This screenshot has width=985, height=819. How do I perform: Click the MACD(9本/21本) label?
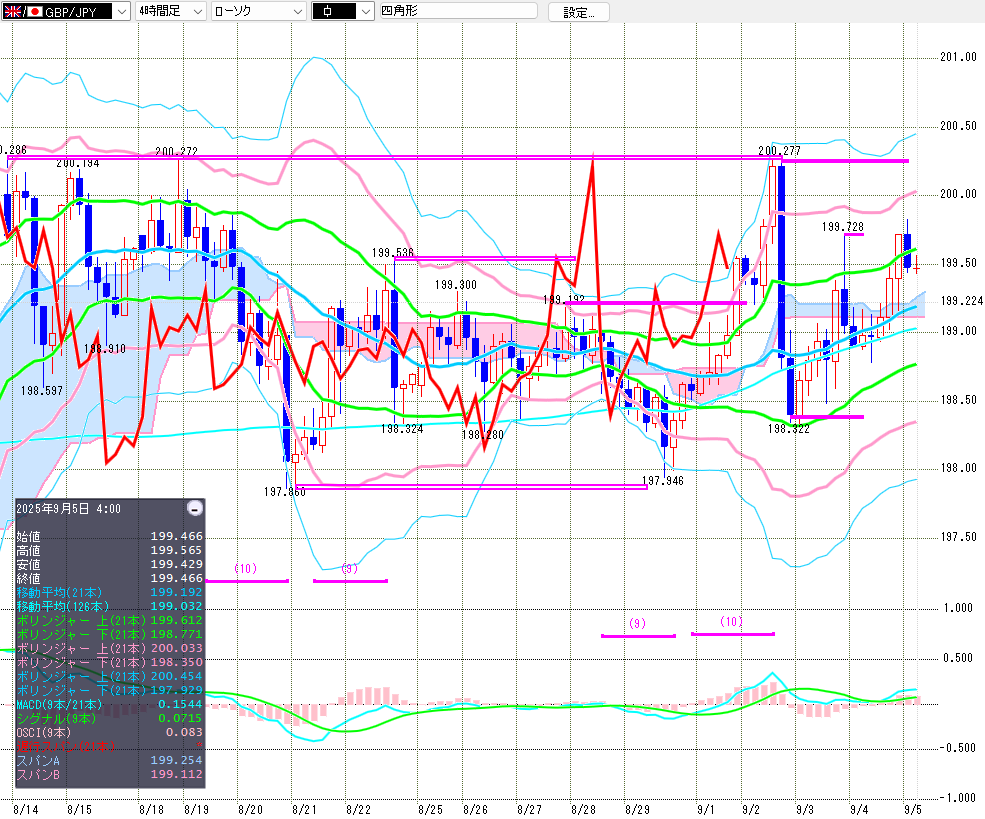pyautogui.click(x=59, y=704)
